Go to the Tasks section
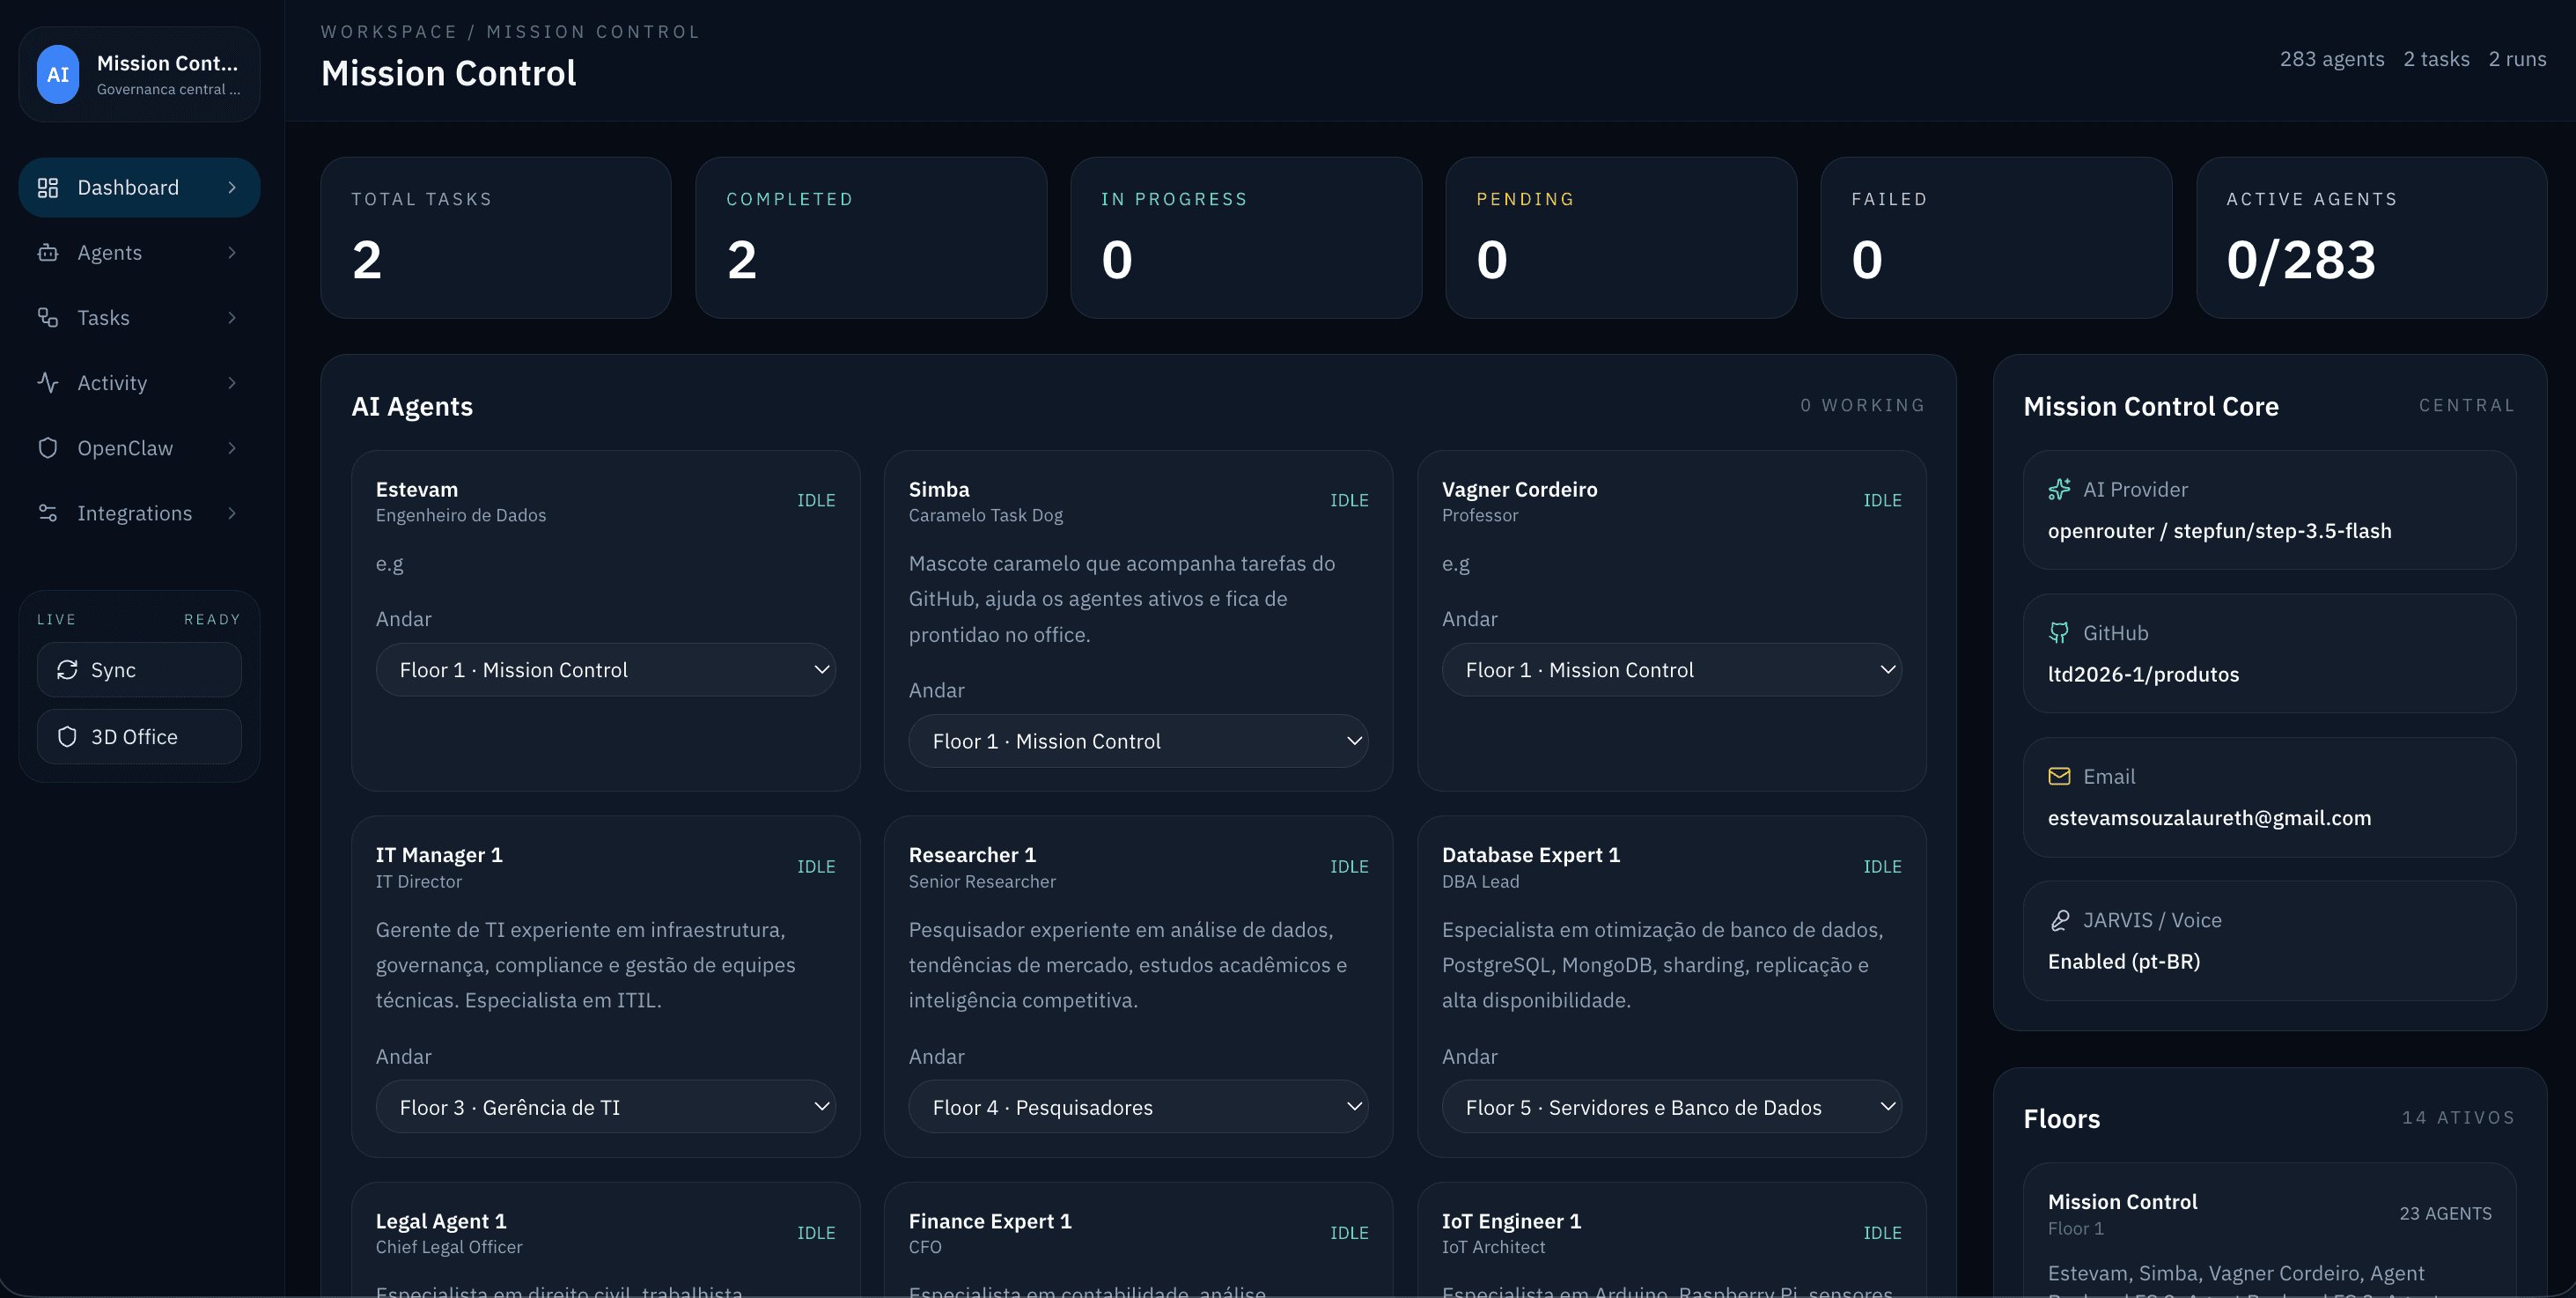The width and height of the screenshot is (2576, 1298). point(139,317)
